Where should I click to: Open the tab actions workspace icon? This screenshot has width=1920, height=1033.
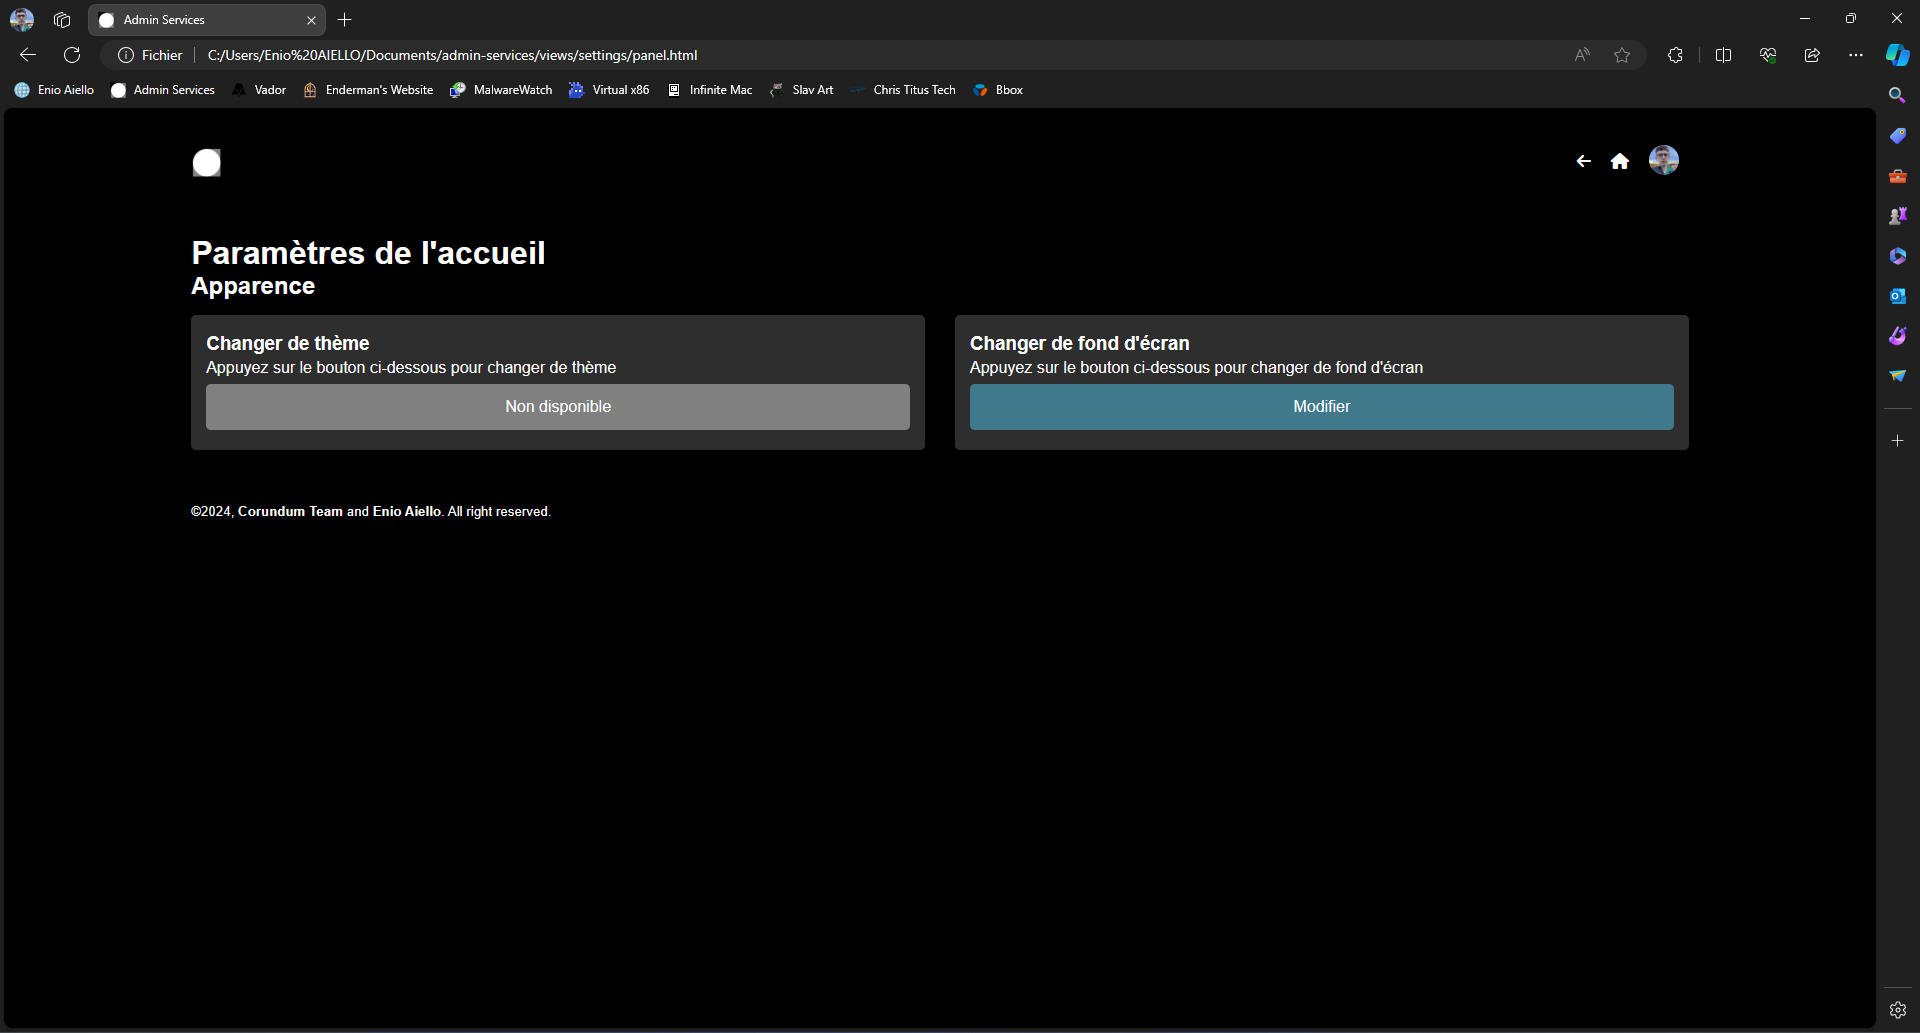[x=62, y=19]
